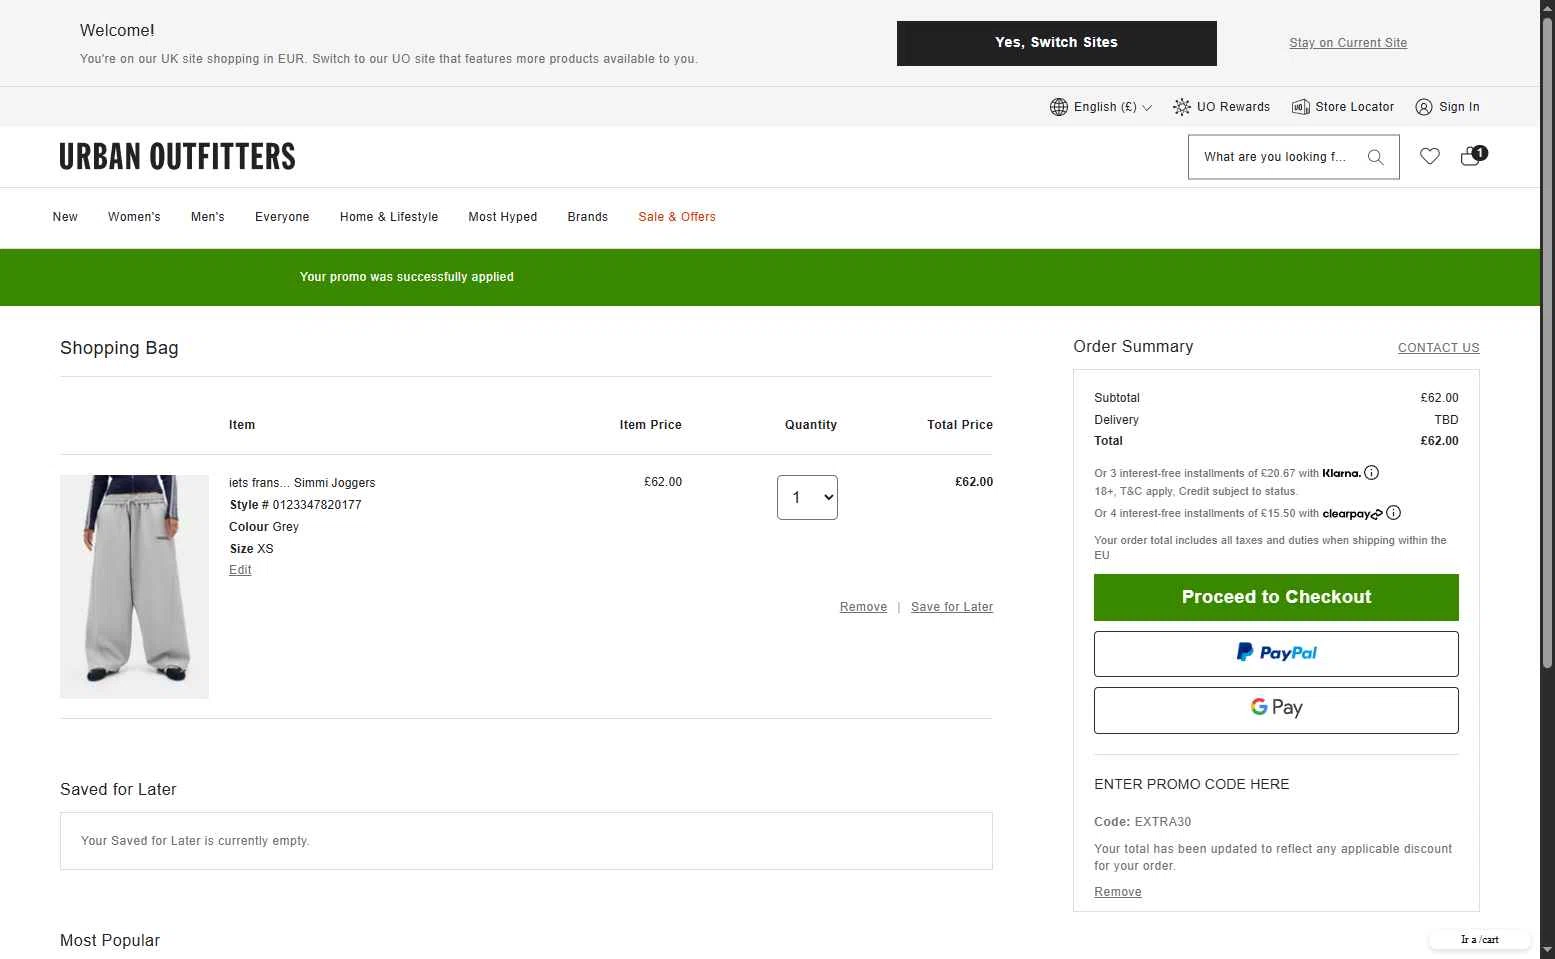This screenshot has width=1555, height=959.
Task: Open the Brands menu
Action: (x=588, y=217)
